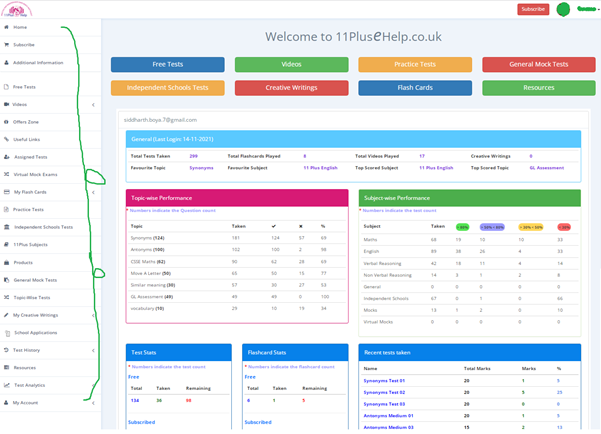601x434 pixels.
Task: Click the Top Scored Topic GL Assessment value
Action: (x=547, y=168)
